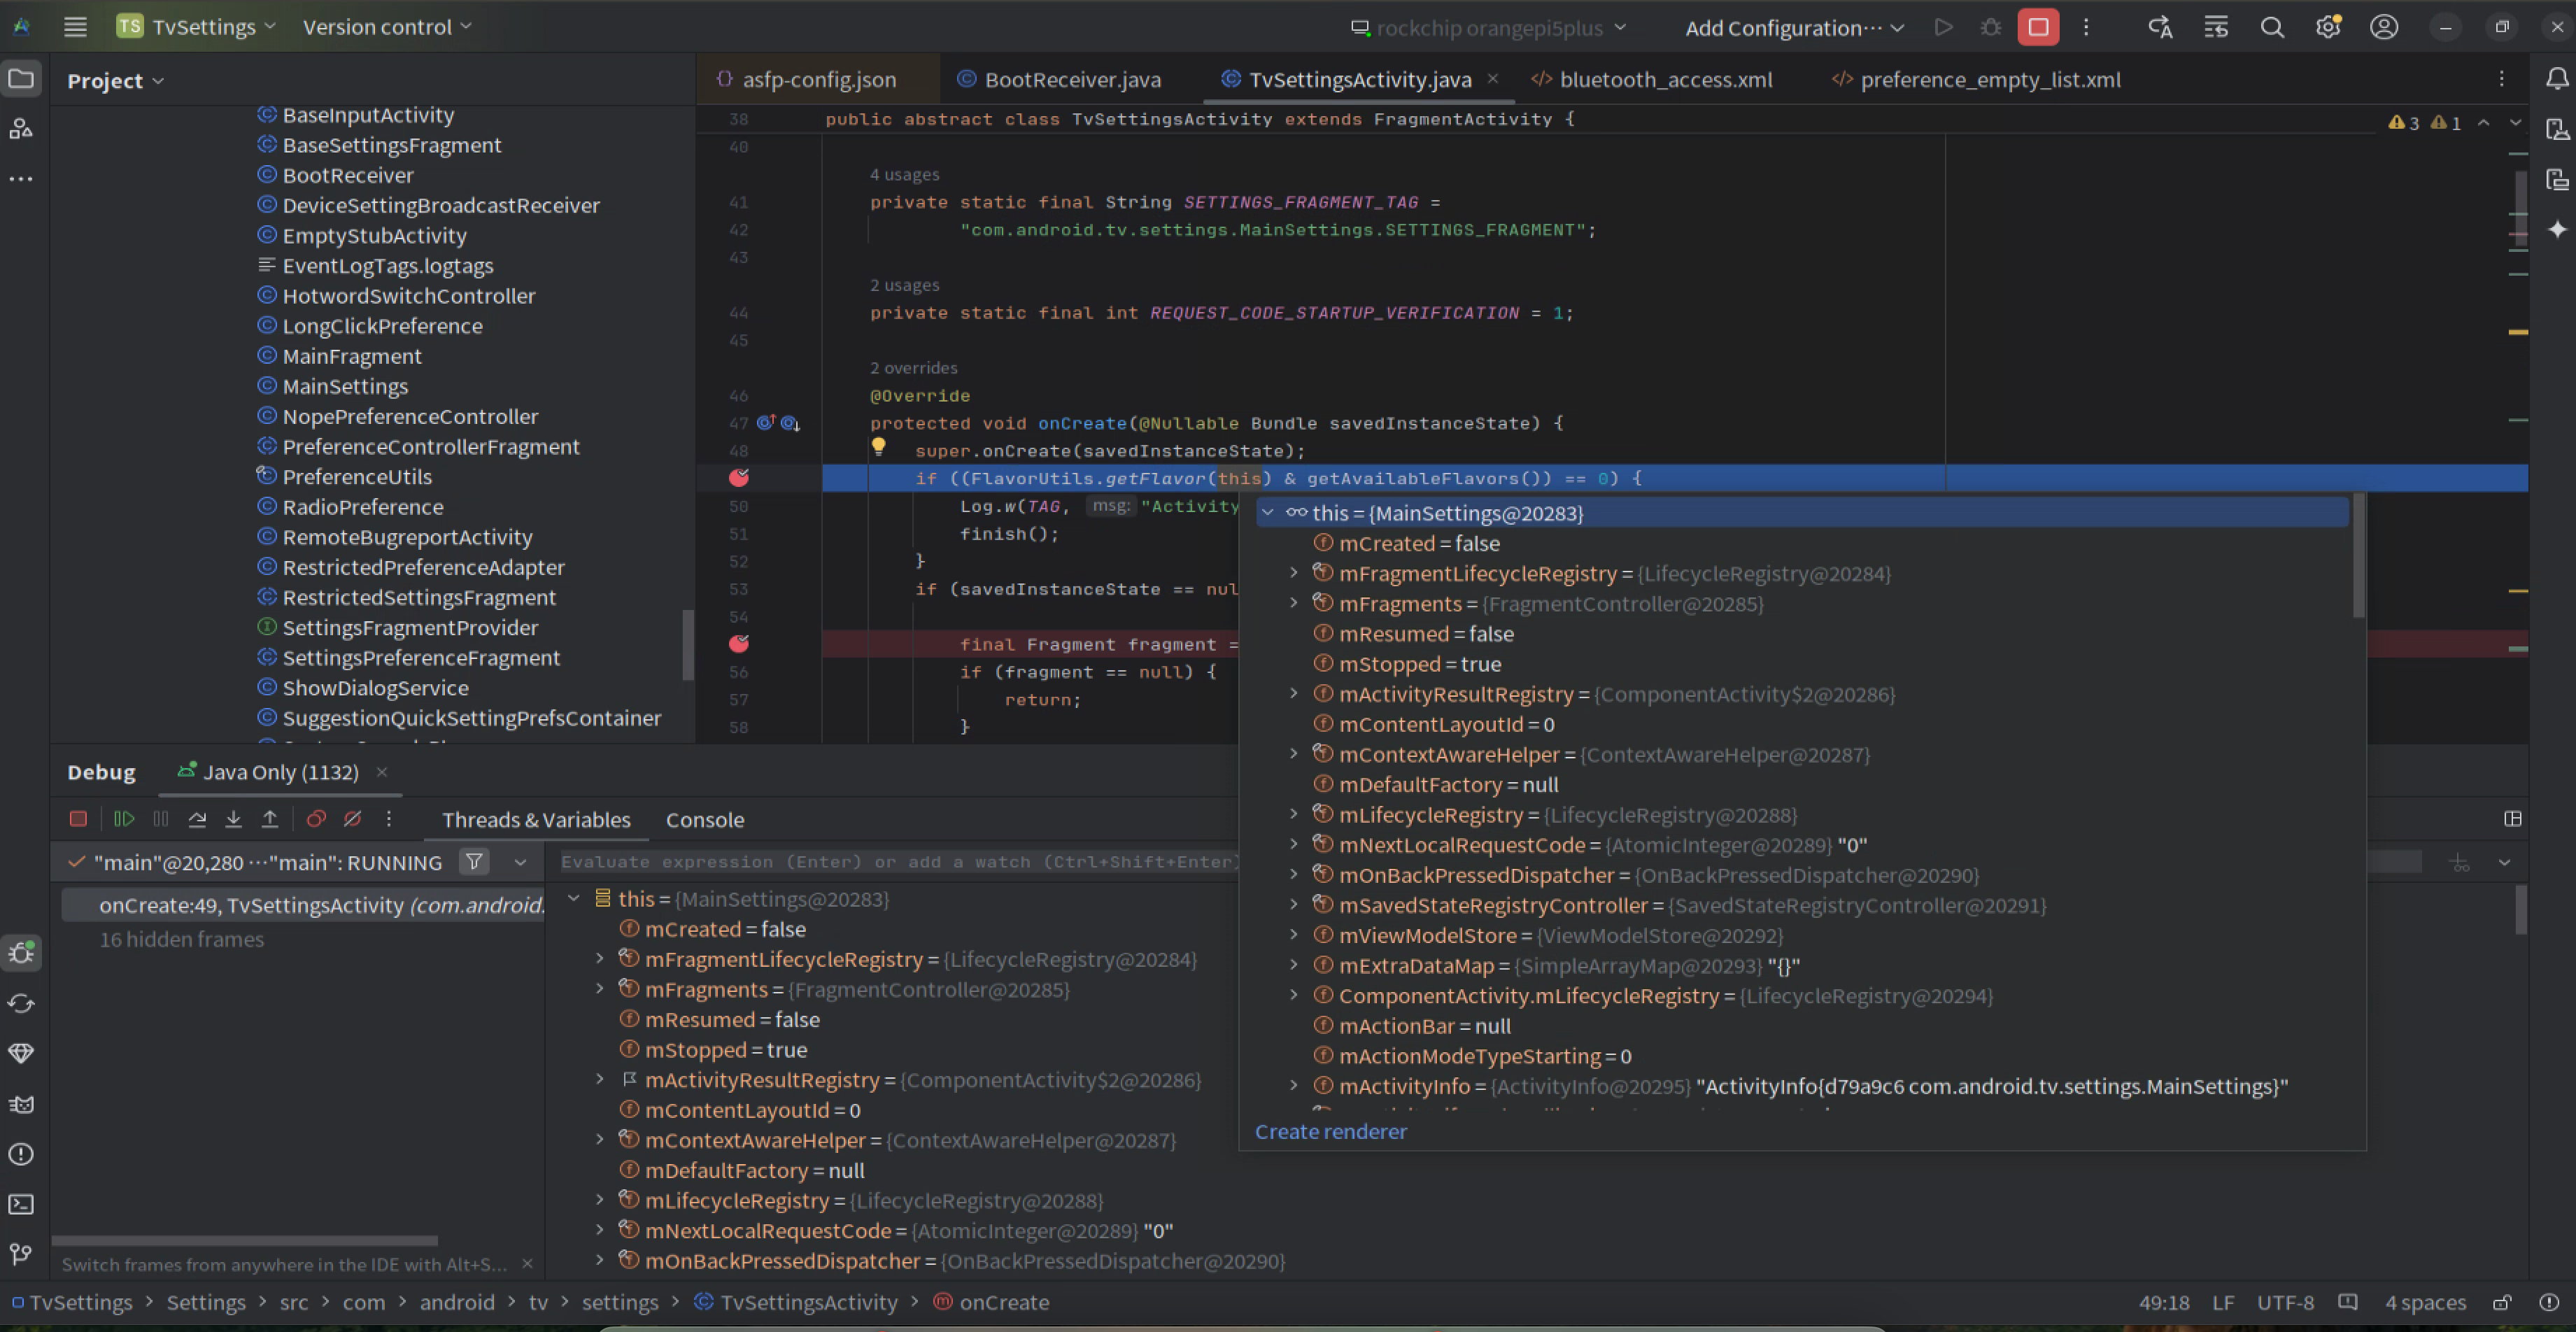Open the BootReceiver.java editor tab
This screenshot has height=1332, width=2576.
coord(1072,79)
